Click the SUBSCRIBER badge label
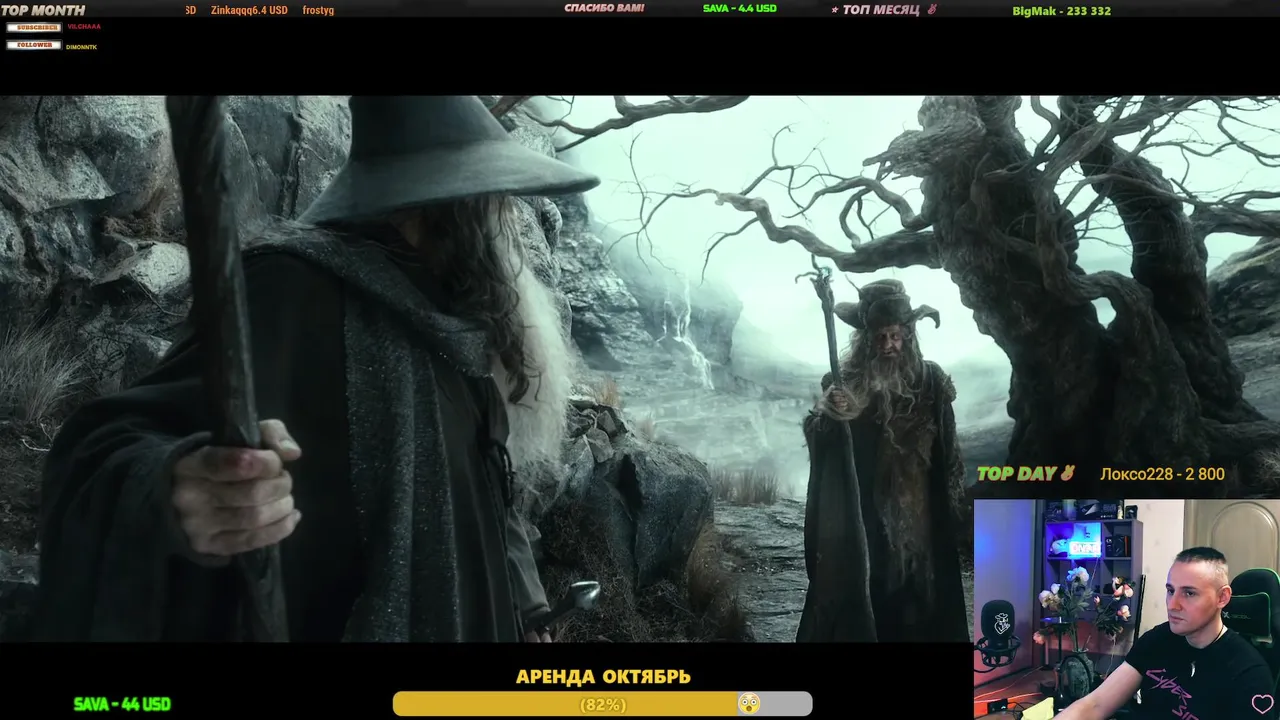1280x720 pixels. coord(33,27)
